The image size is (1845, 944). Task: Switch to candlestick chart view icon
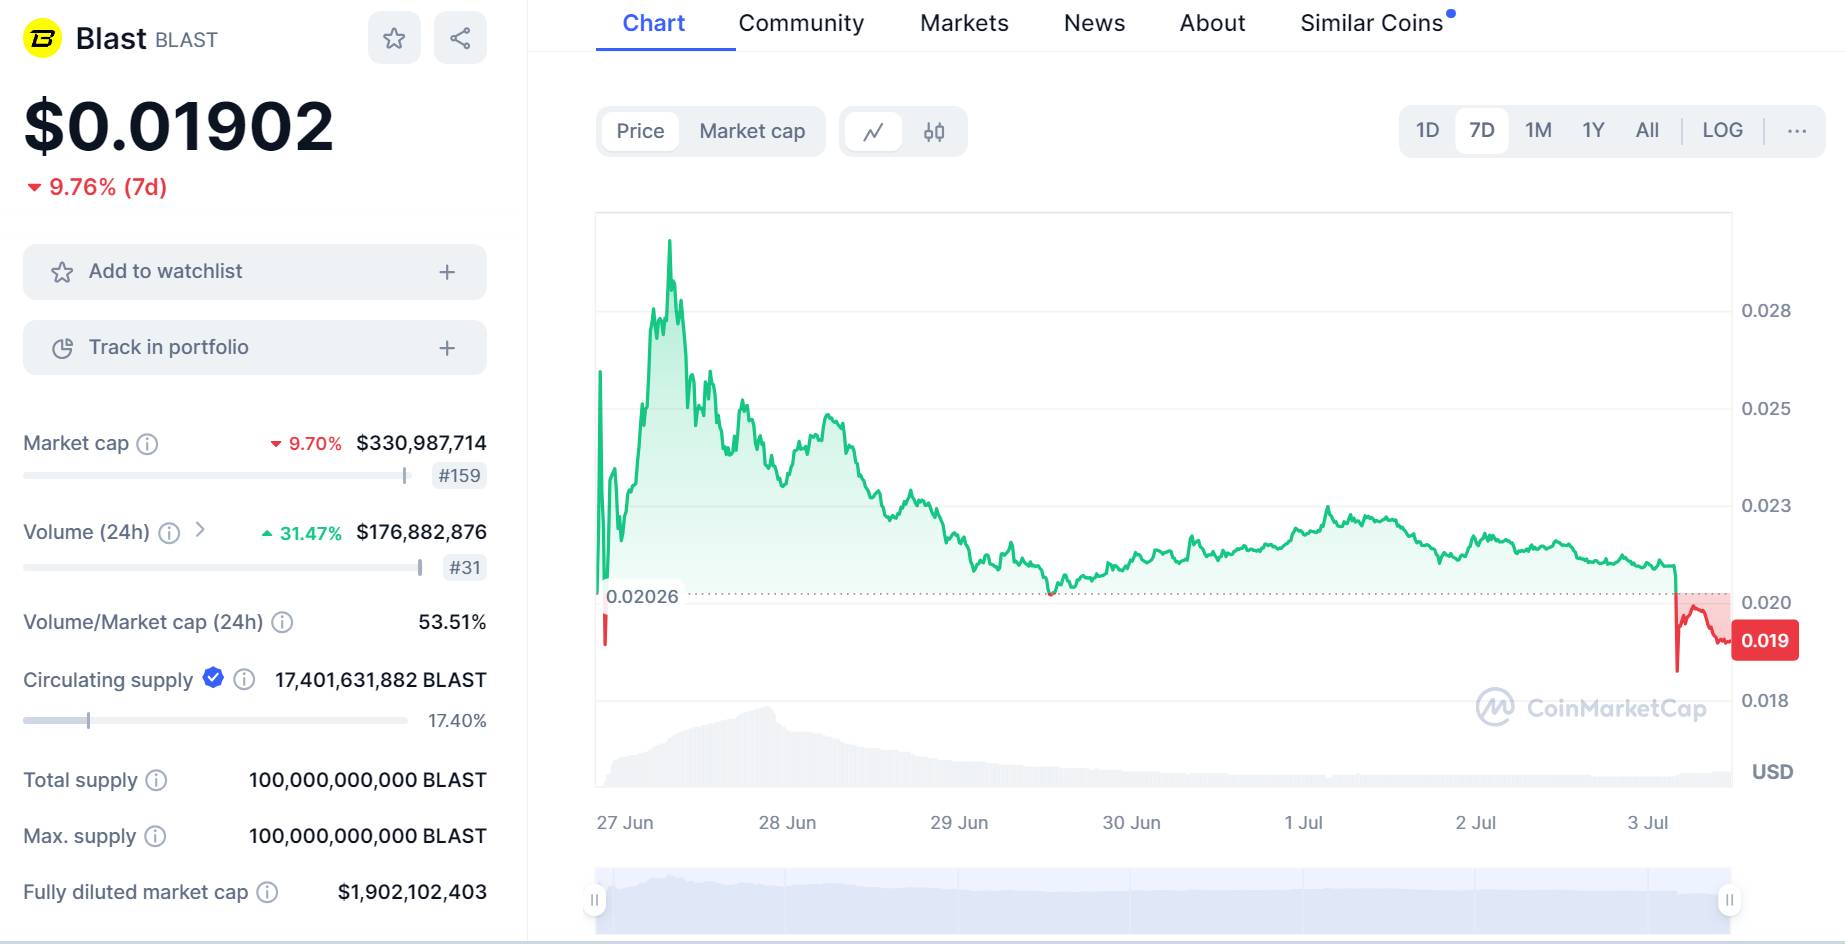[x=934, y=132]
